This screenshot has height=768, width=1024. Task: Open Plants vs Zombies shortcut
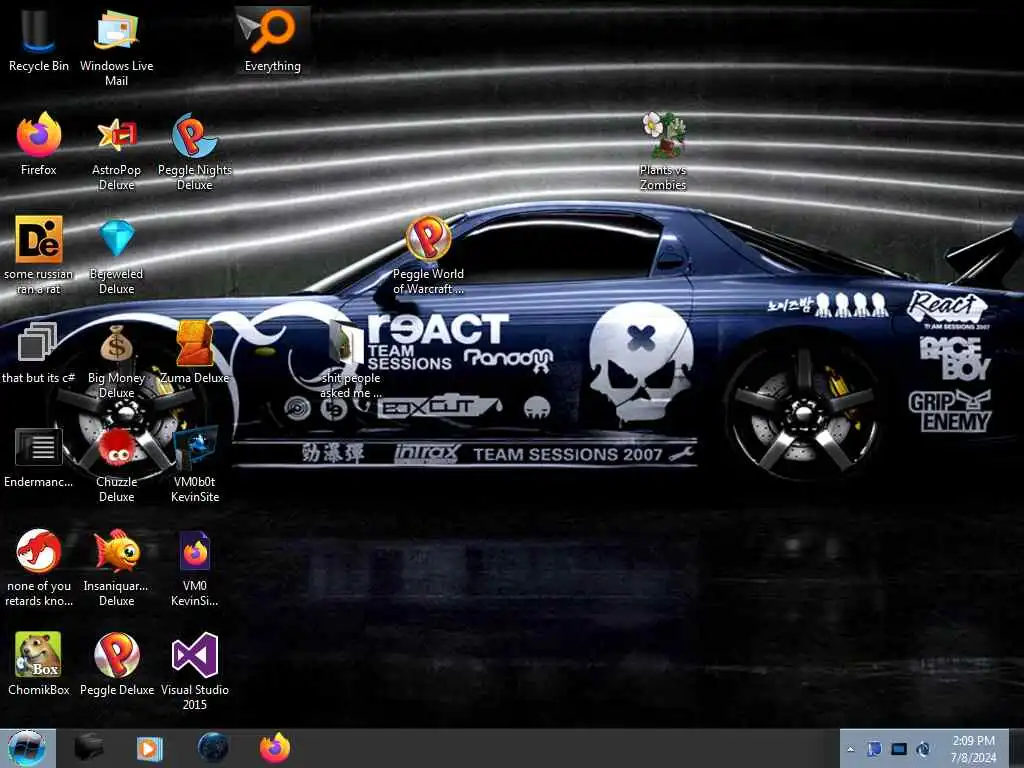[x=663, y=152]
